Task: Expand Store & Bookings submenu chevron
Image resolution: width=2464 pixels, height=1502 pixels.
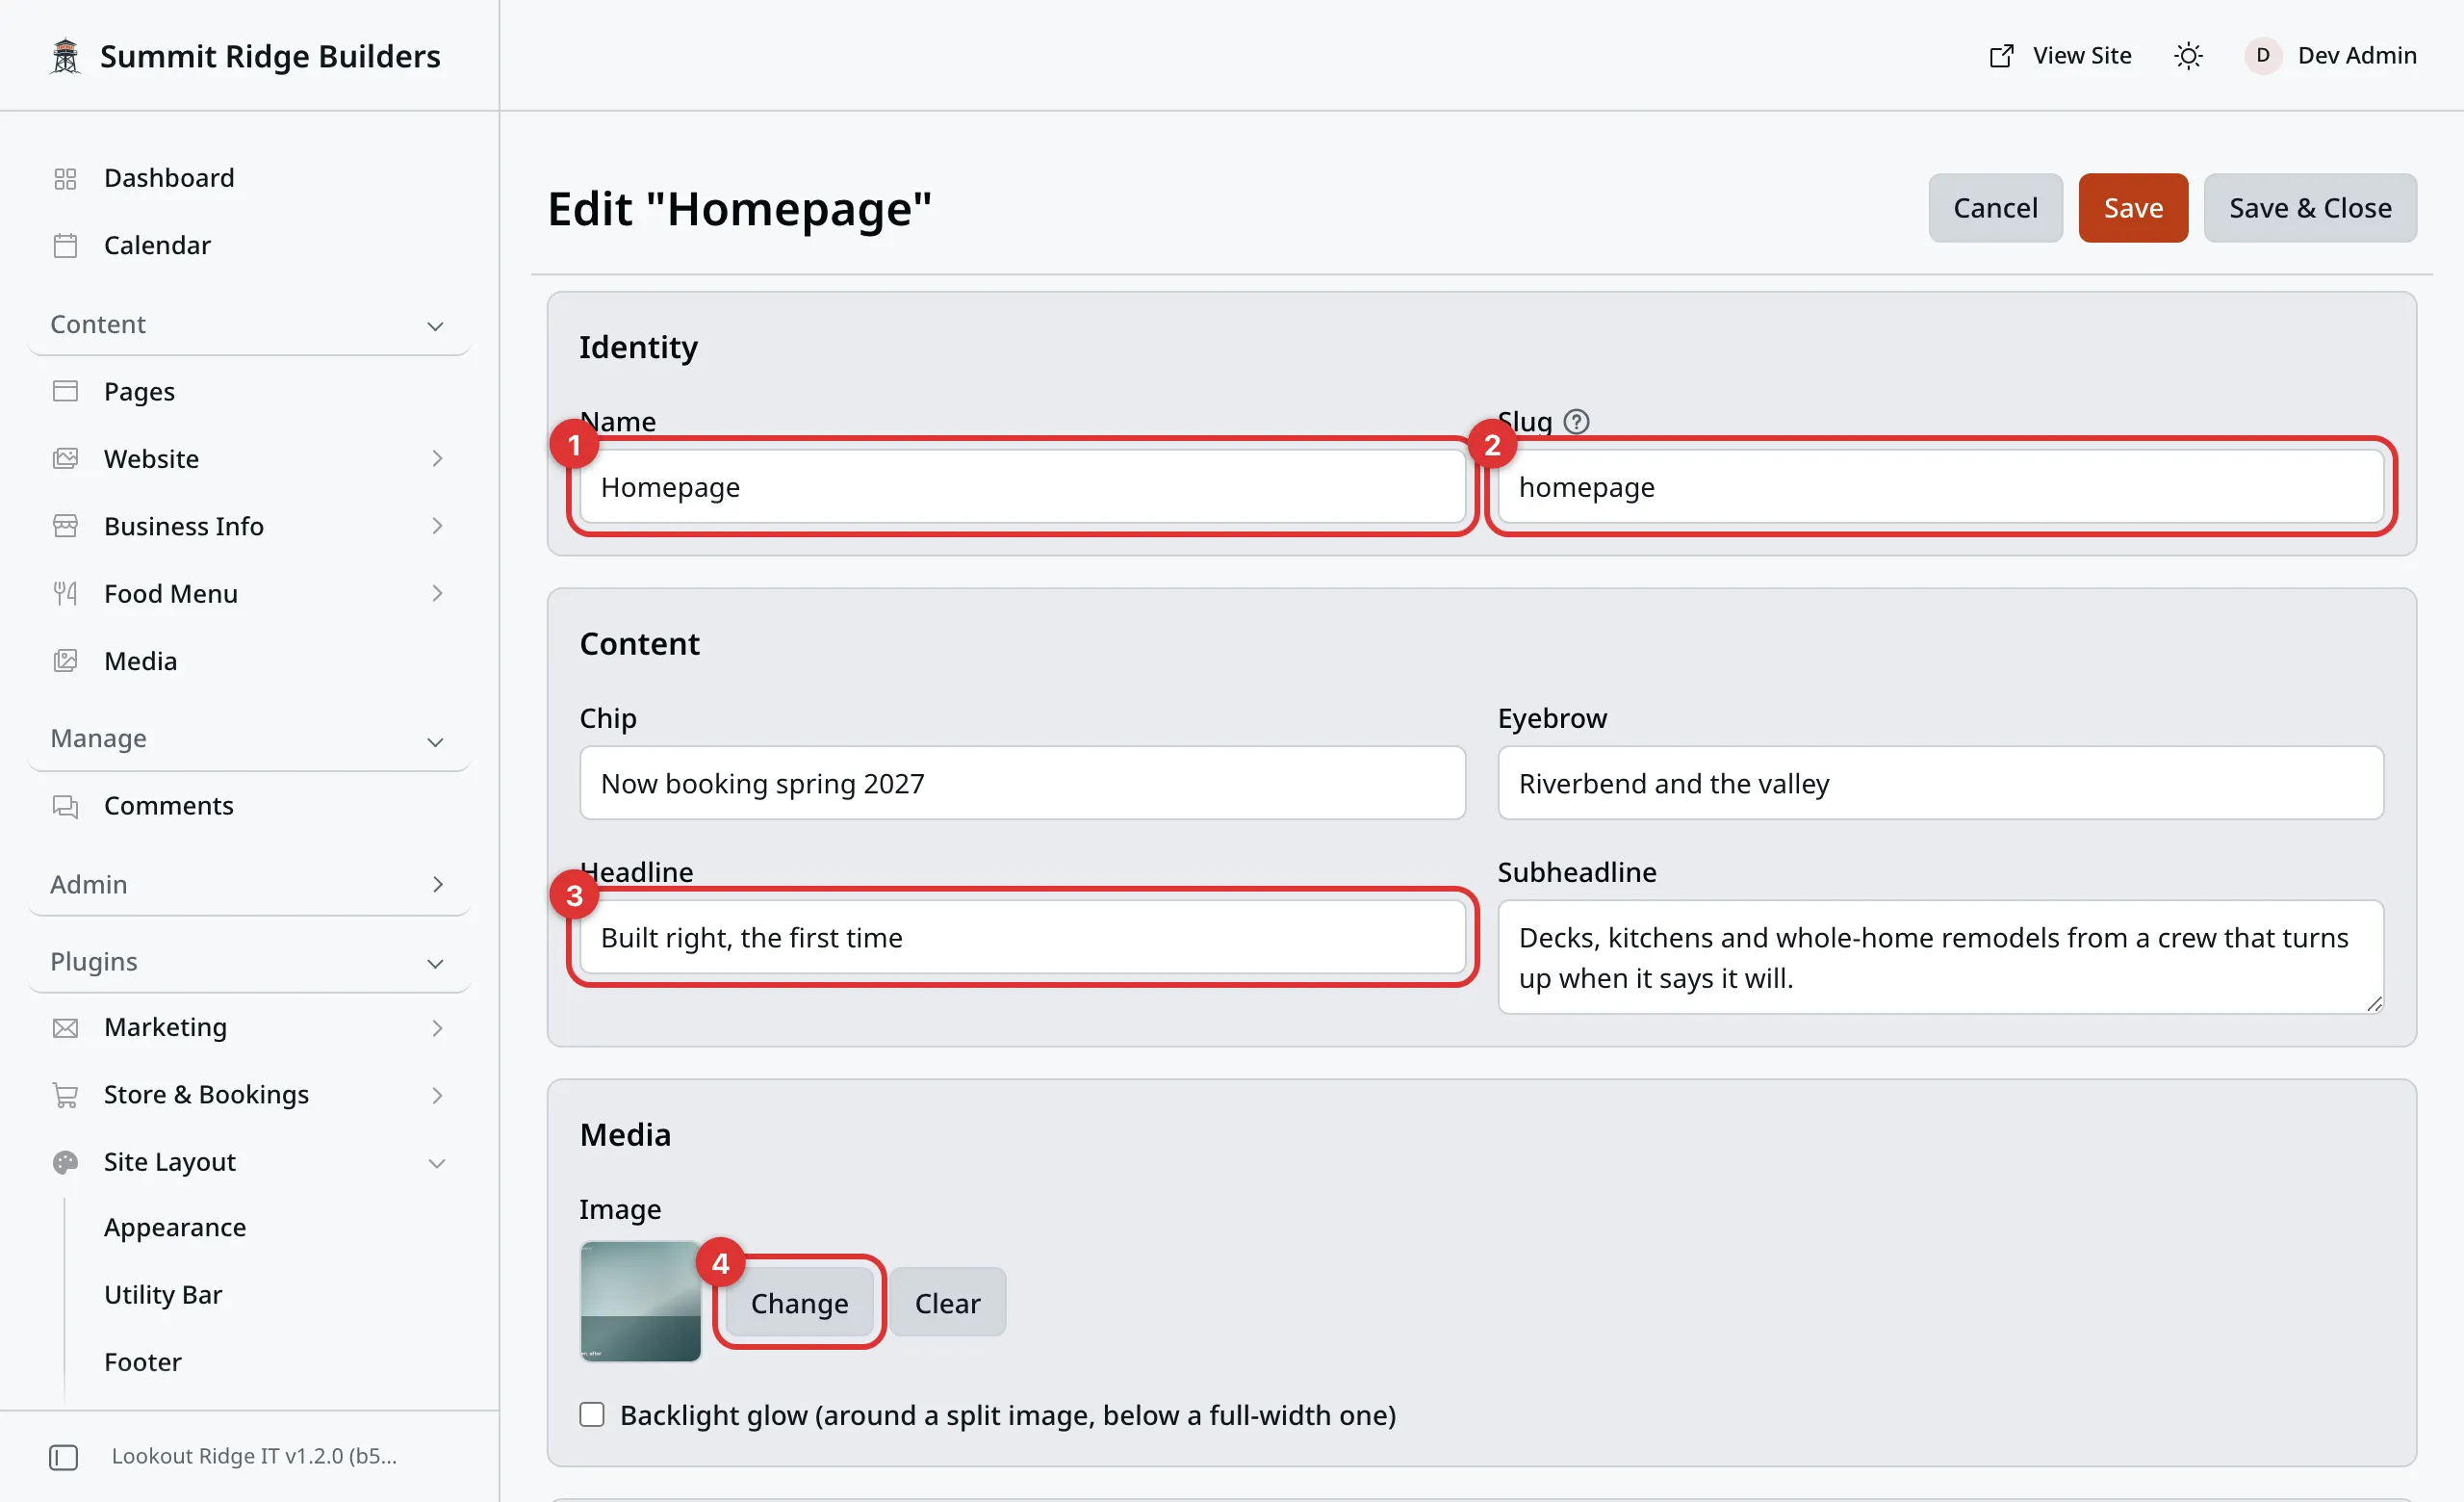Action: [437, 1094]
